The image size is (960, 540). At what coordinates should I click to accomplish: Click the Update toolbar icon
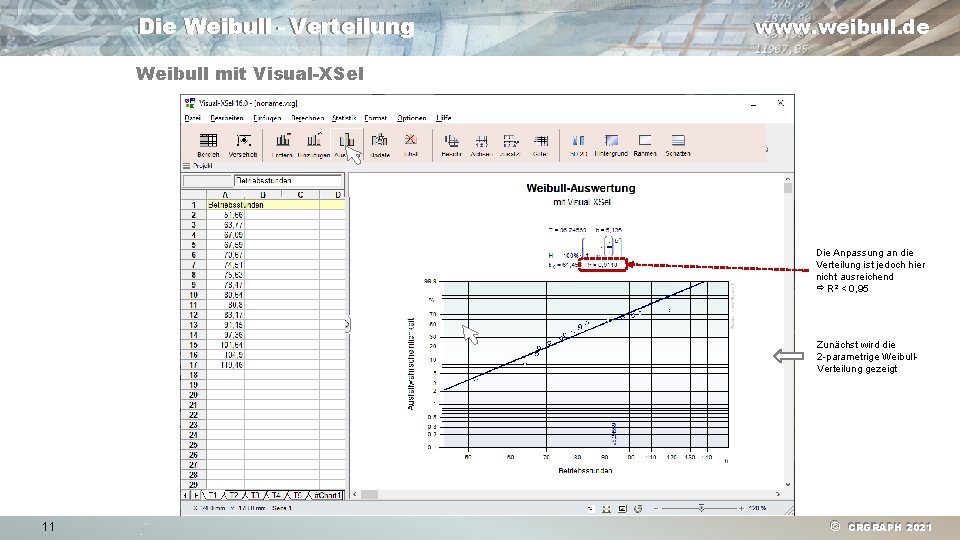coord(380,141)
